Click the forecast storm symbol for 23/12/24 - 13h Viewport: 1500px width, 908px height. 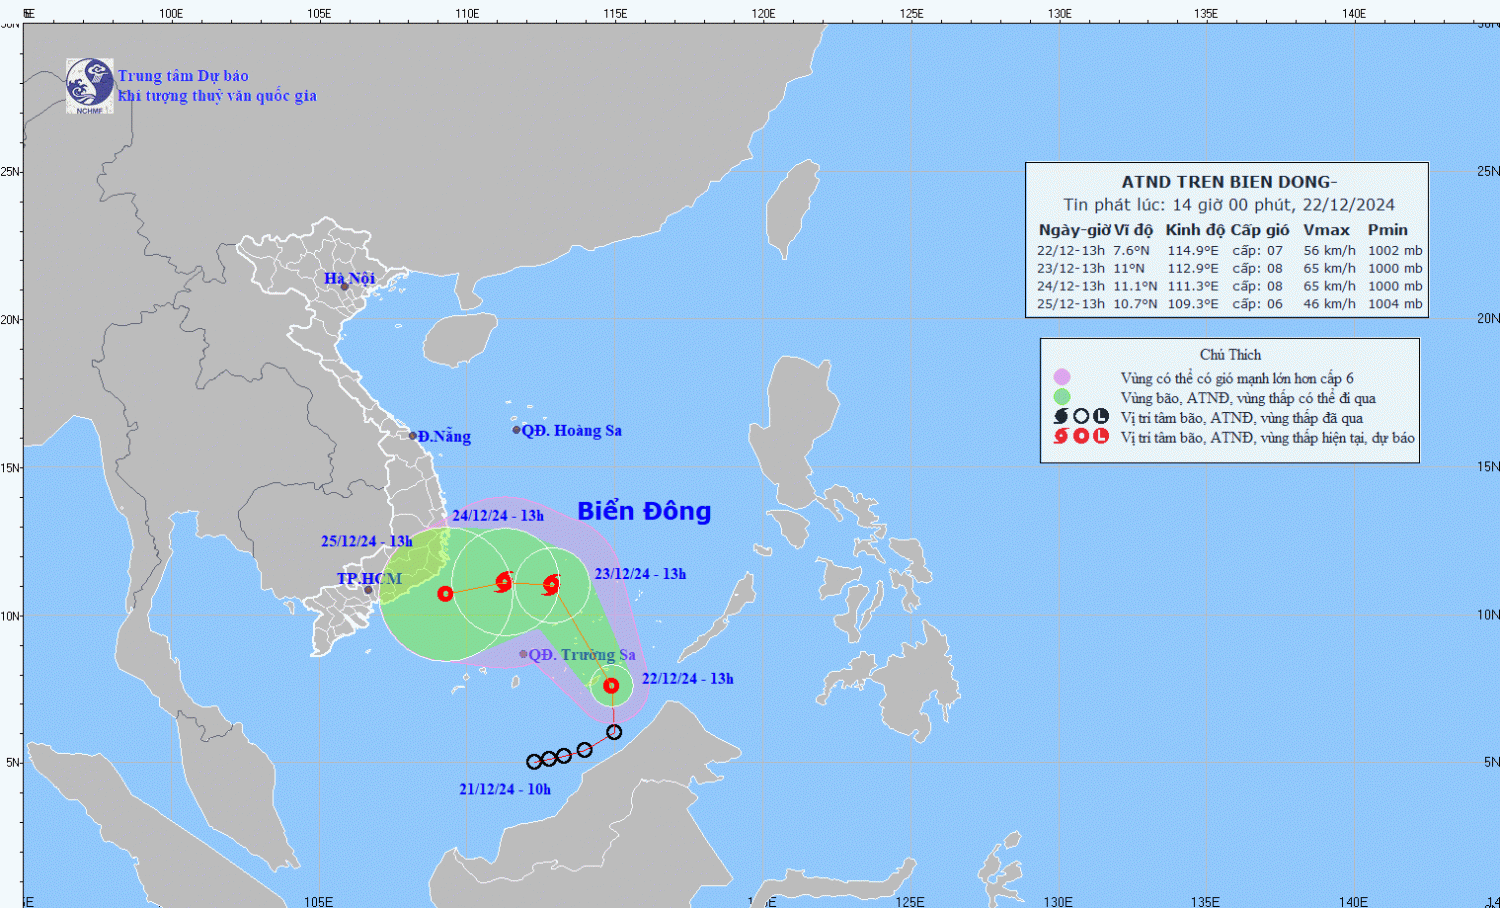pos(550,585)
